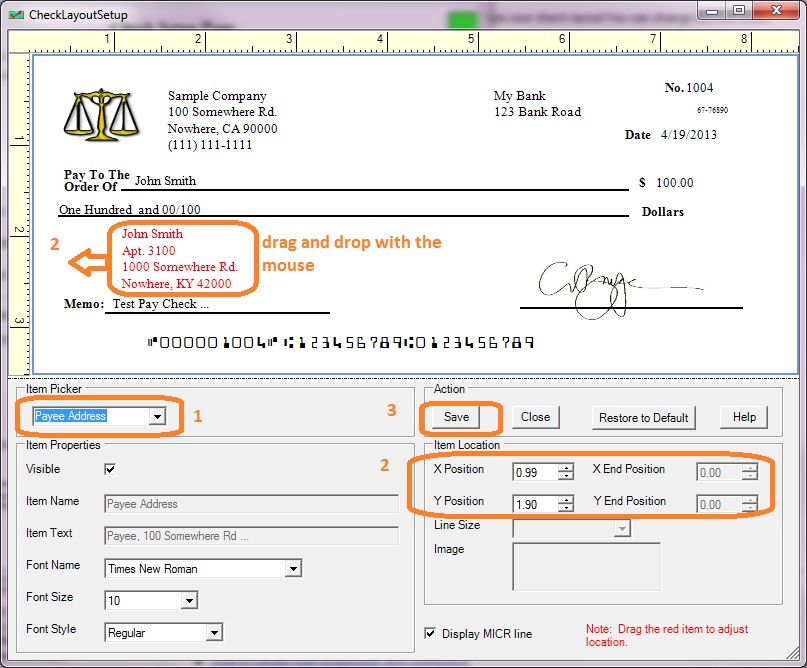Open Help for the layout setup

743,417
